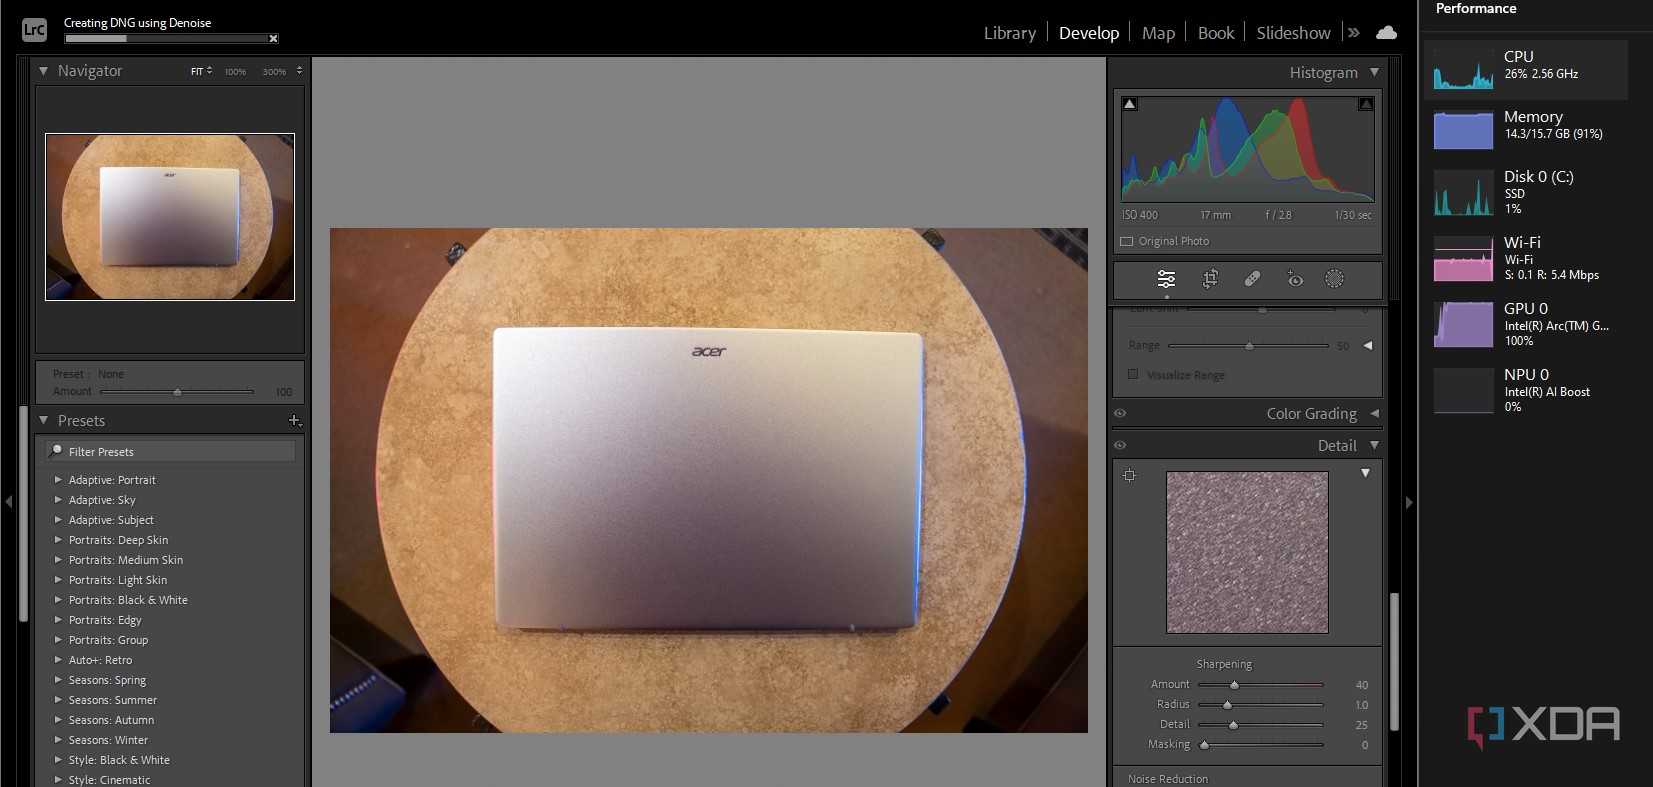Screen dimensions: 1653x787
Task: Toggle shadow clipping indicator in histogram
Action: pos(1129,104)
